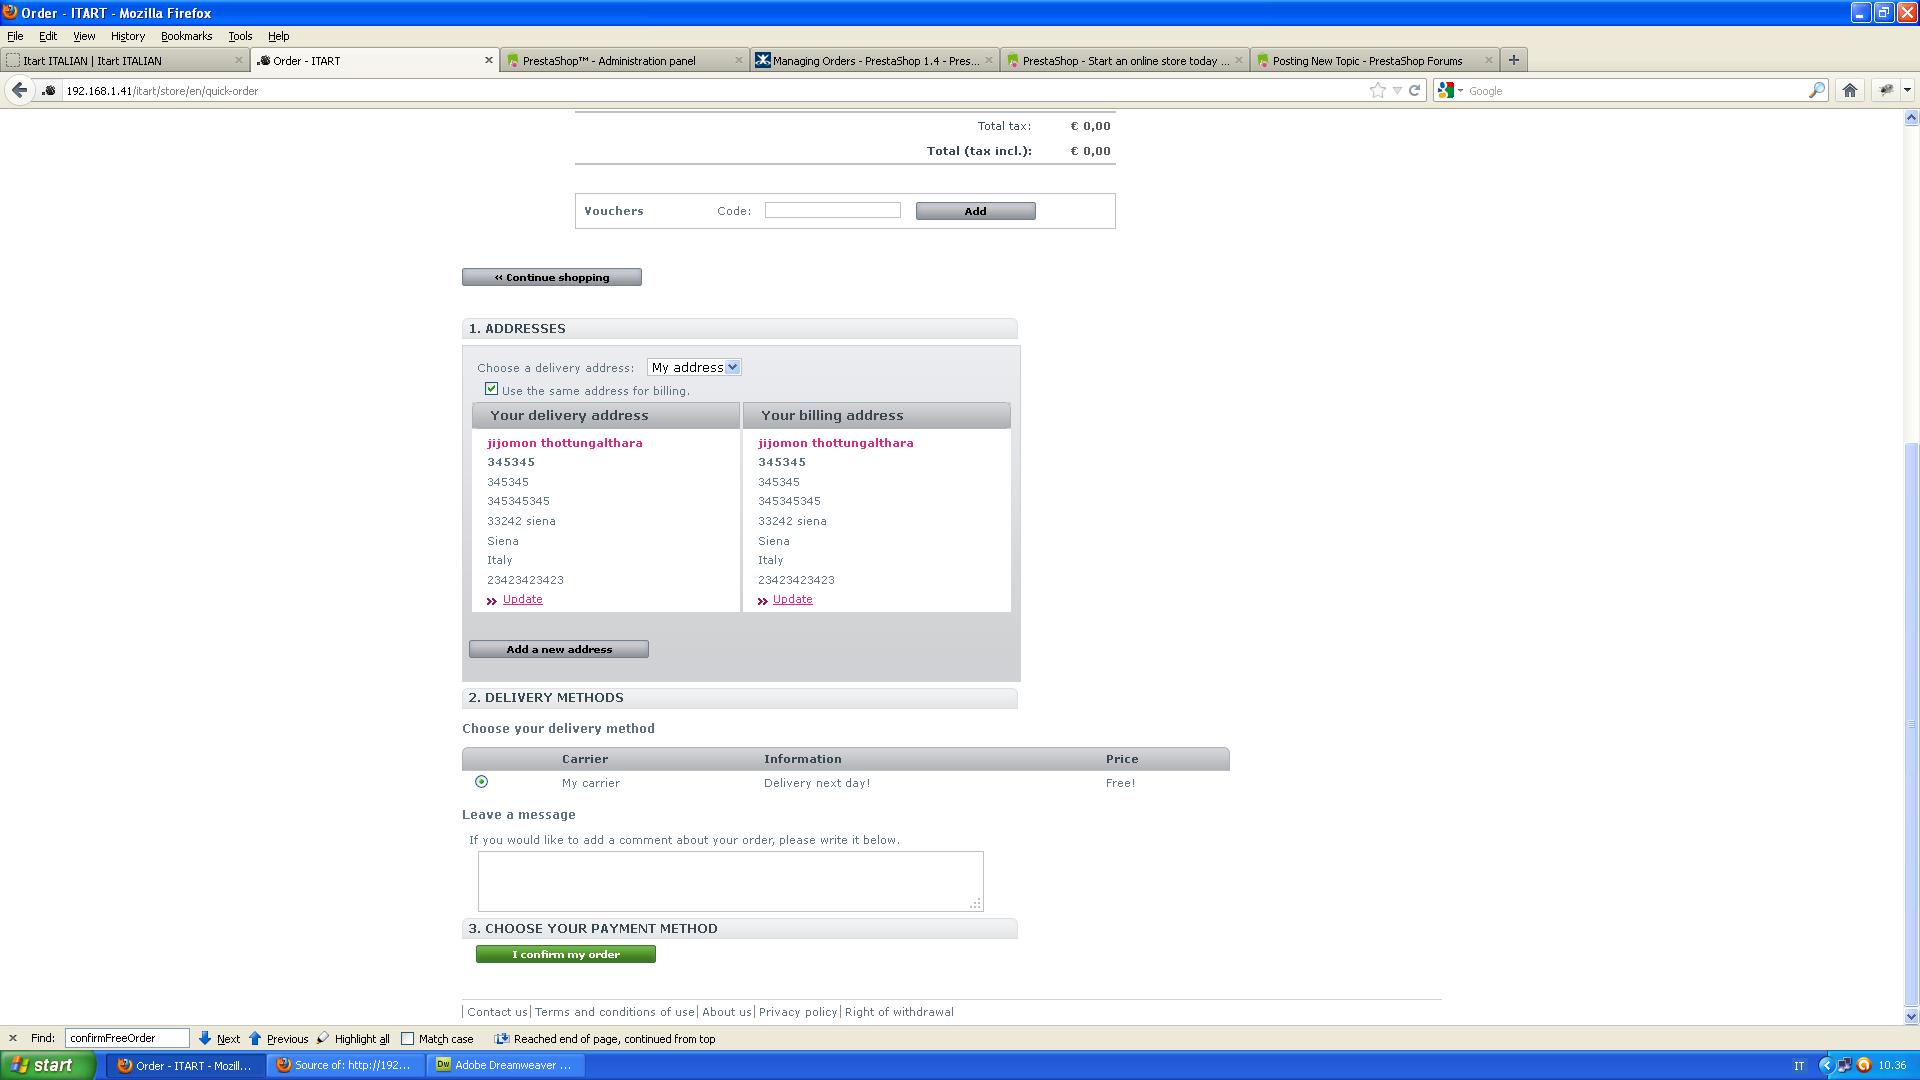Open the delivery address dropdown
This screenshot has height=1080, width=1920.
click(693, 367)
